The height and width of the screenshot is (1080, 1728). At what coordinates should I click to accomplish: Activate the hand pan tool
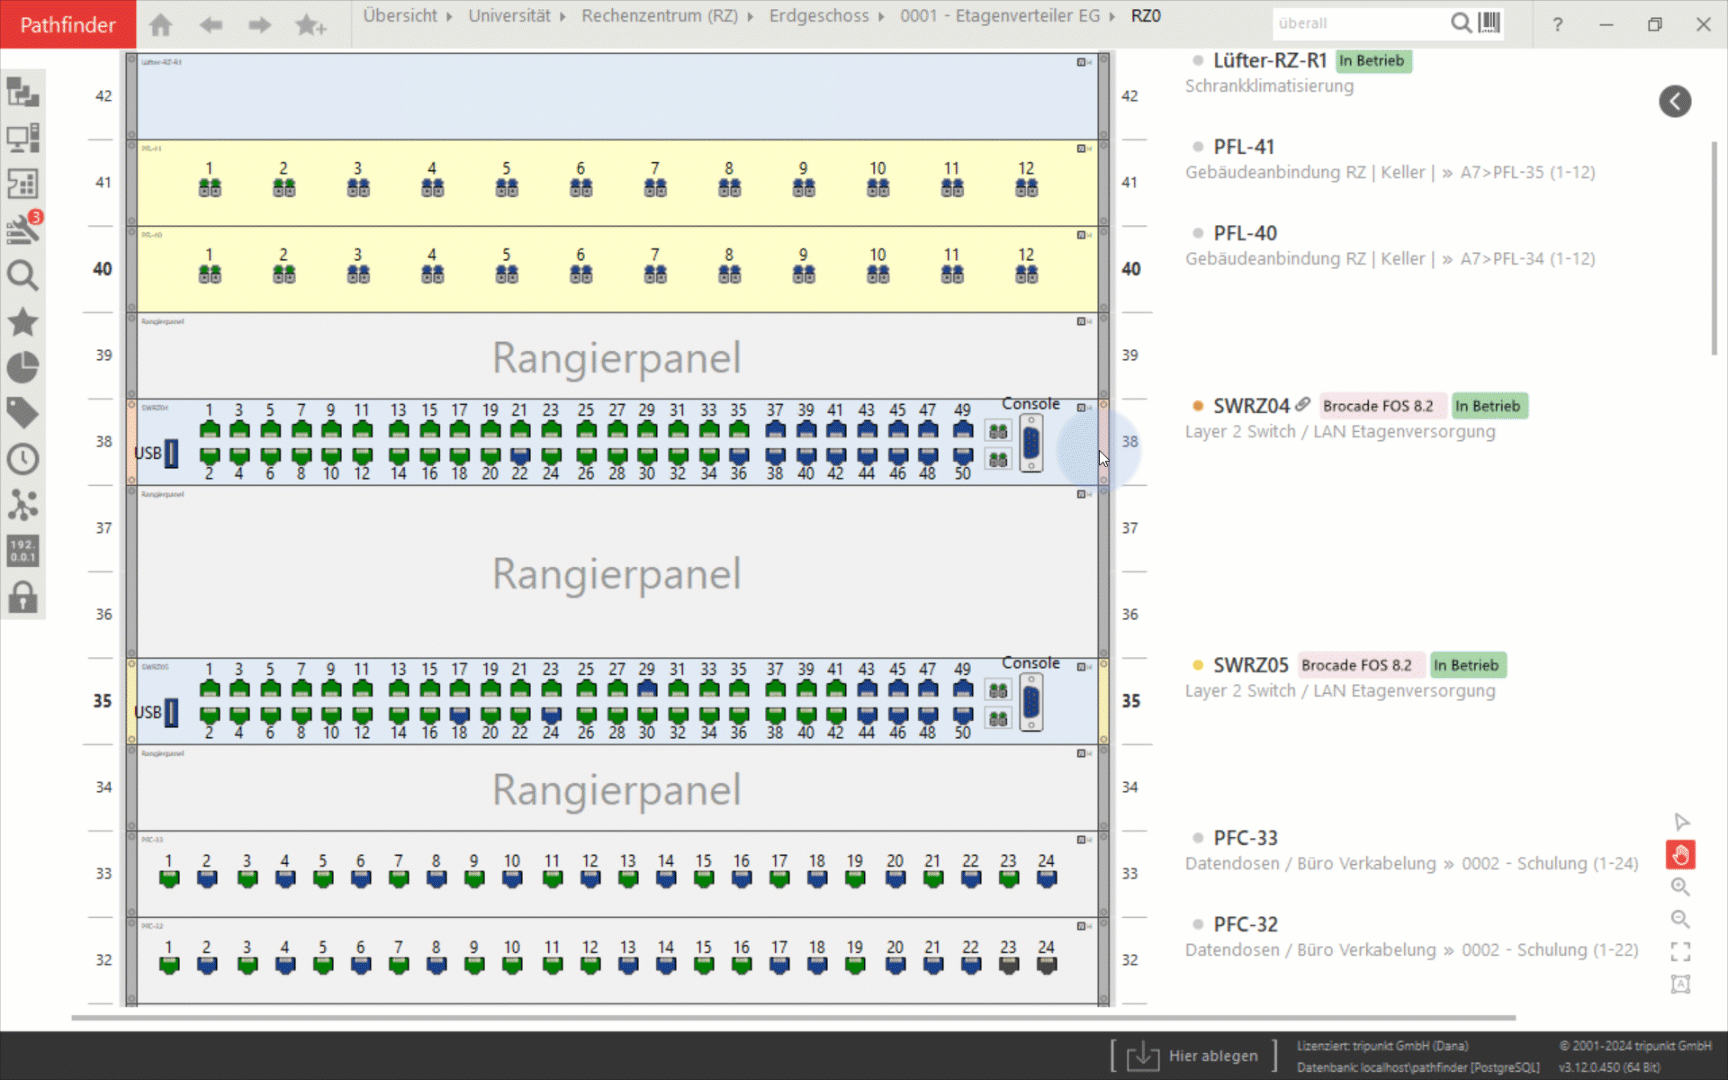coord(1680,855)
